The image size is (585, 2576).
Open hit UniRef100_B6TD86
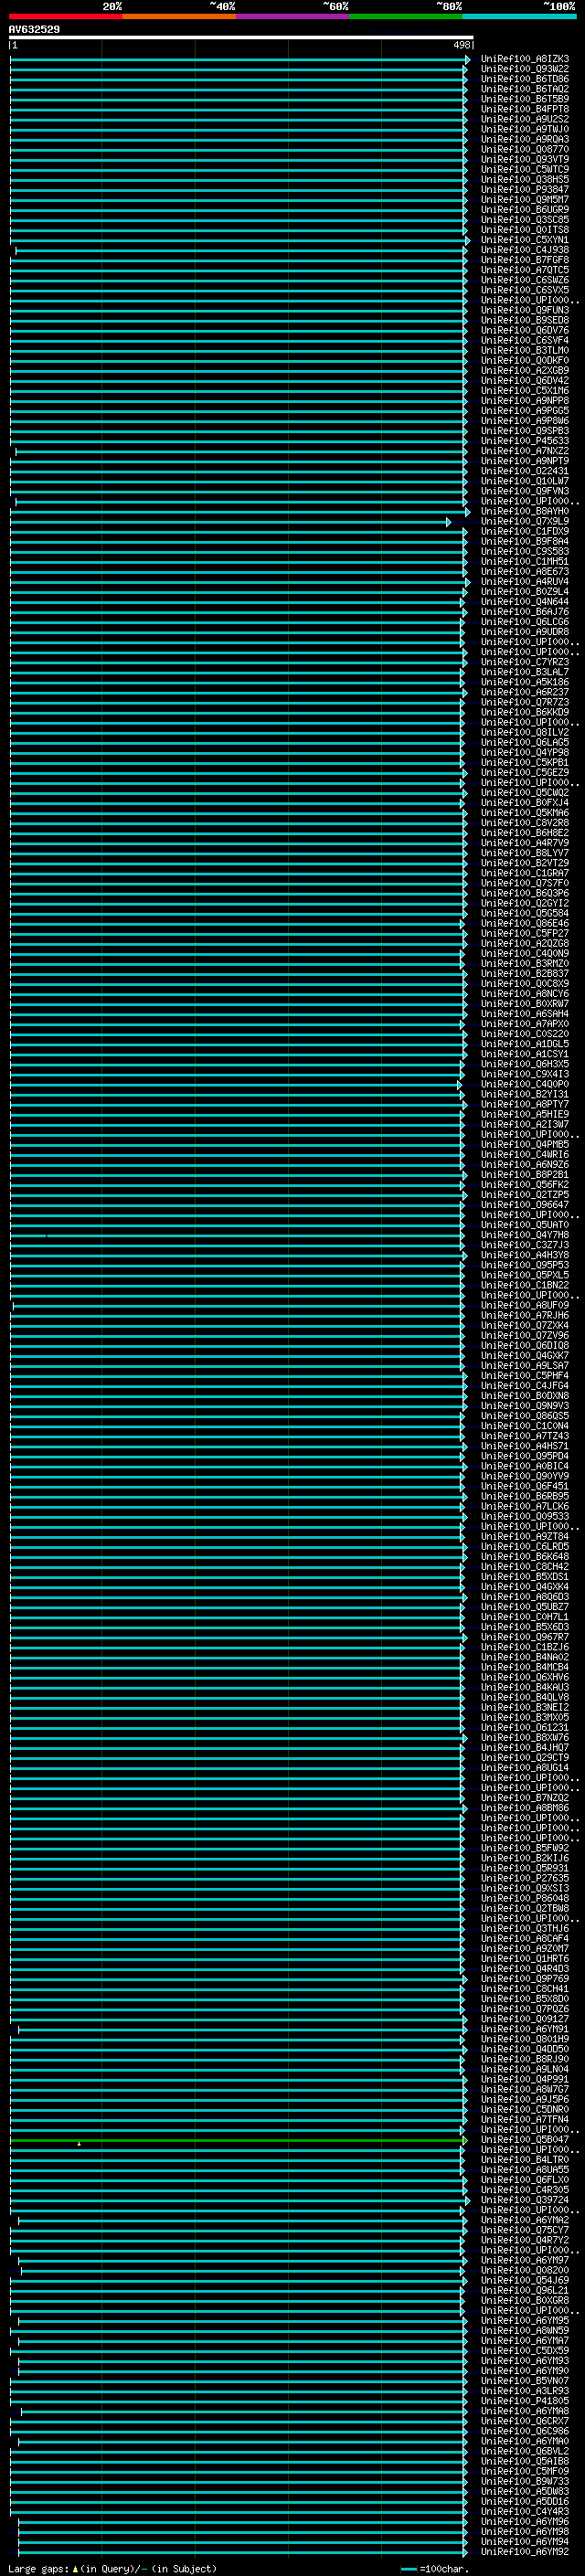tap(524, 79)
